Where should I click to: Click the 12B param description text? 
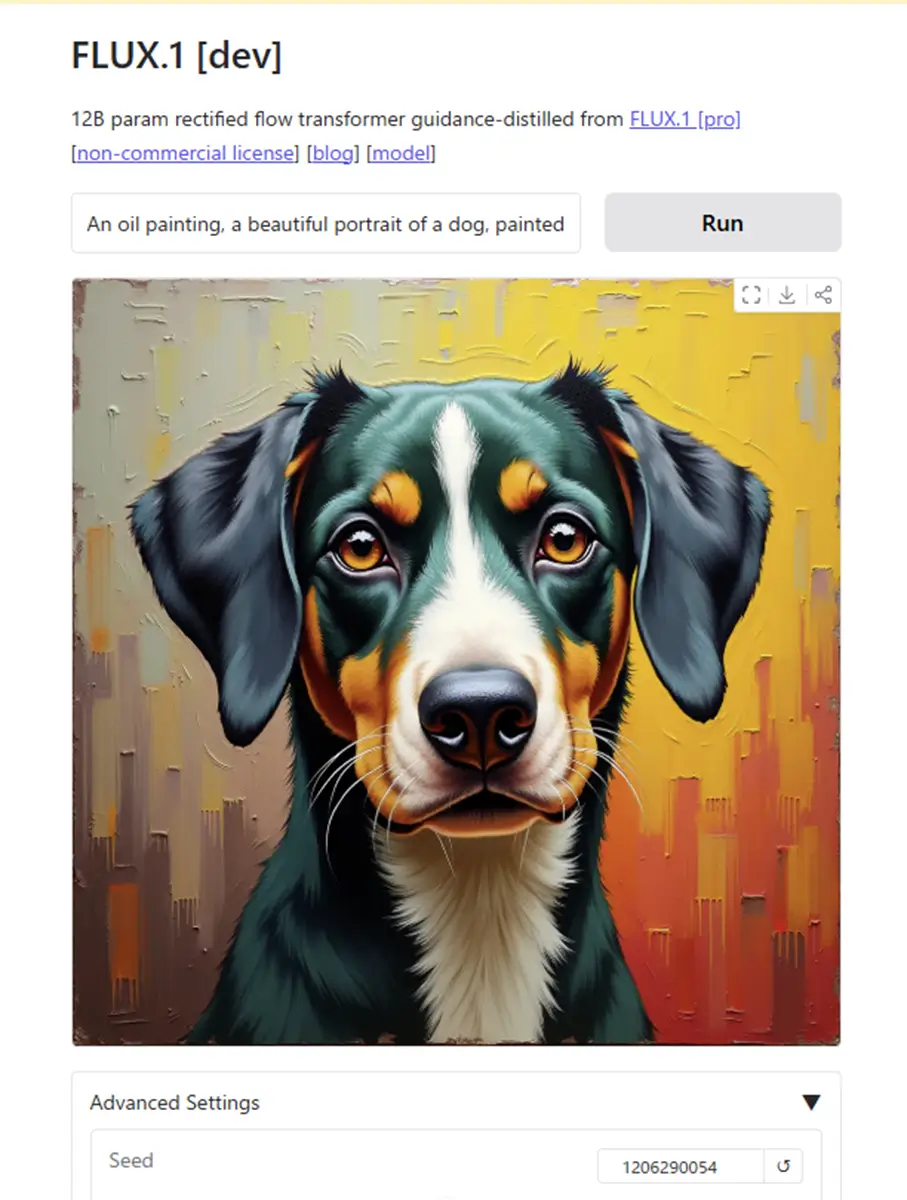click(348, 120)
